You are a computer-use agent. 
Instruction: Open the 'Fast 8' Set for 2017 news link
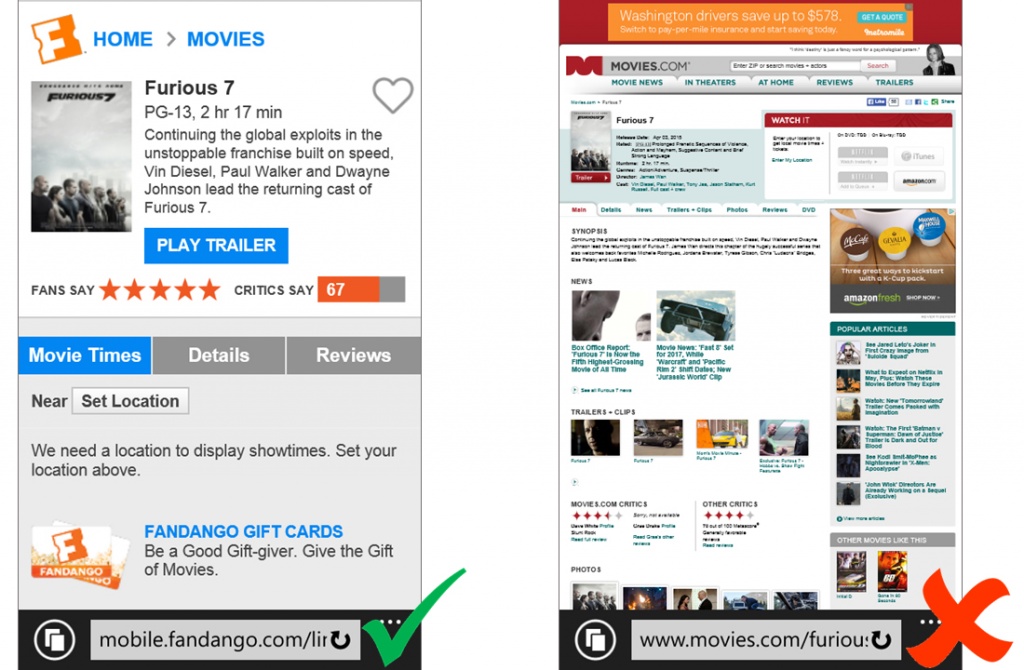pos(696,362)
